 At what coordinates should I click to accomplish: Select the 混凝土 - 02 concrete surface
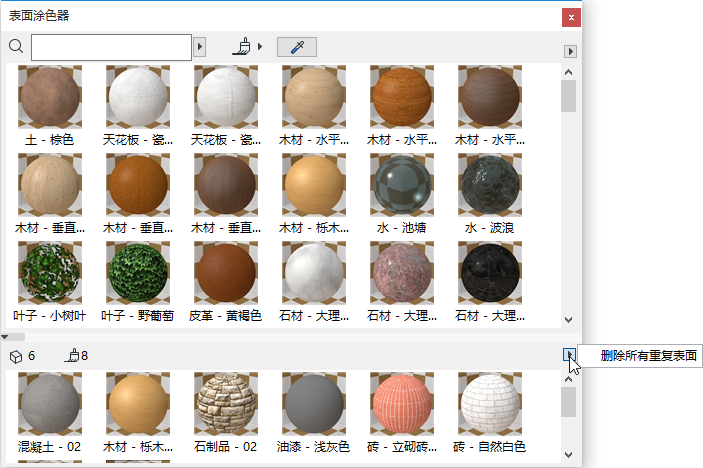49,404
